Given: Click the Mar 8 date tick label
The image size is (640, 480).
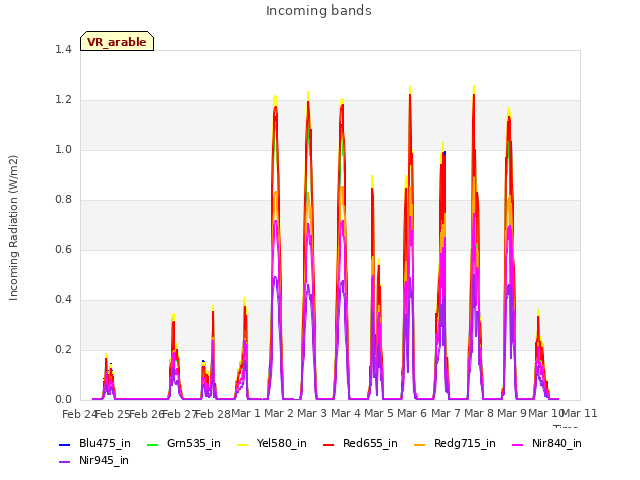Looking at the screenshot, I should (x=479, y=413).
